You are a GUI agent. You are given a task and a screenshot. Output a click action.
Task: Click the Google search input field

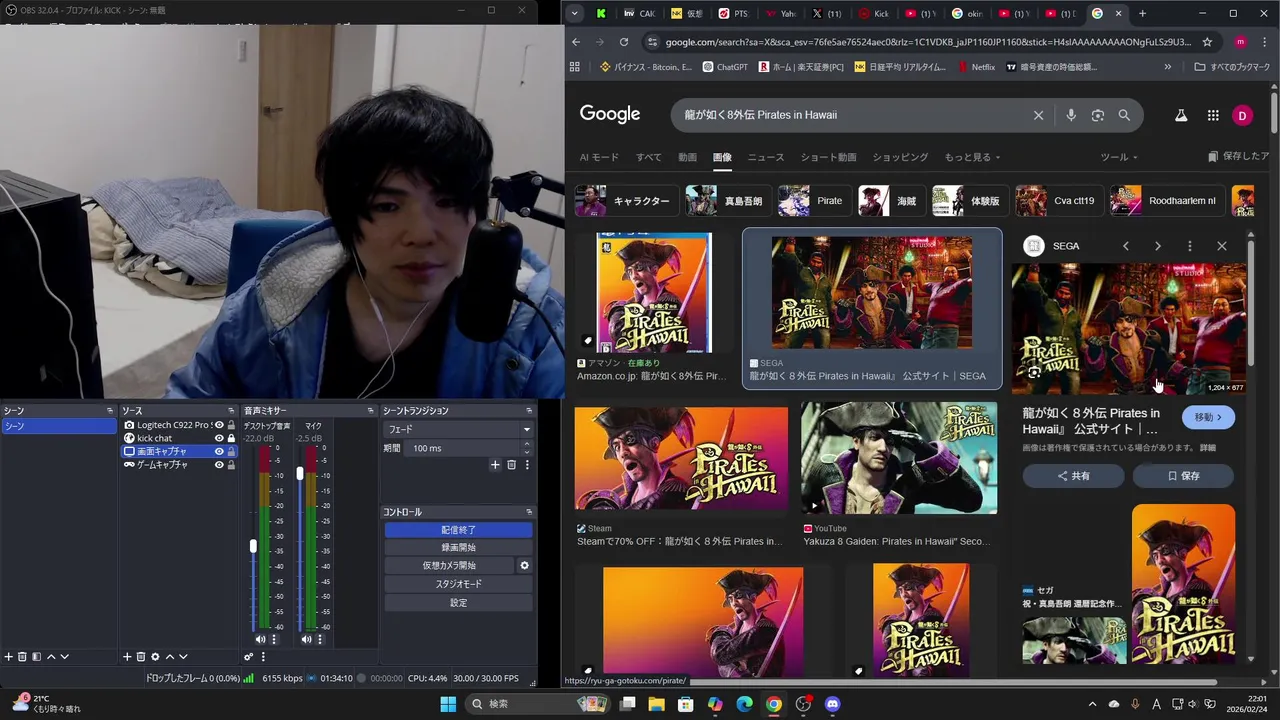[855, 115]
